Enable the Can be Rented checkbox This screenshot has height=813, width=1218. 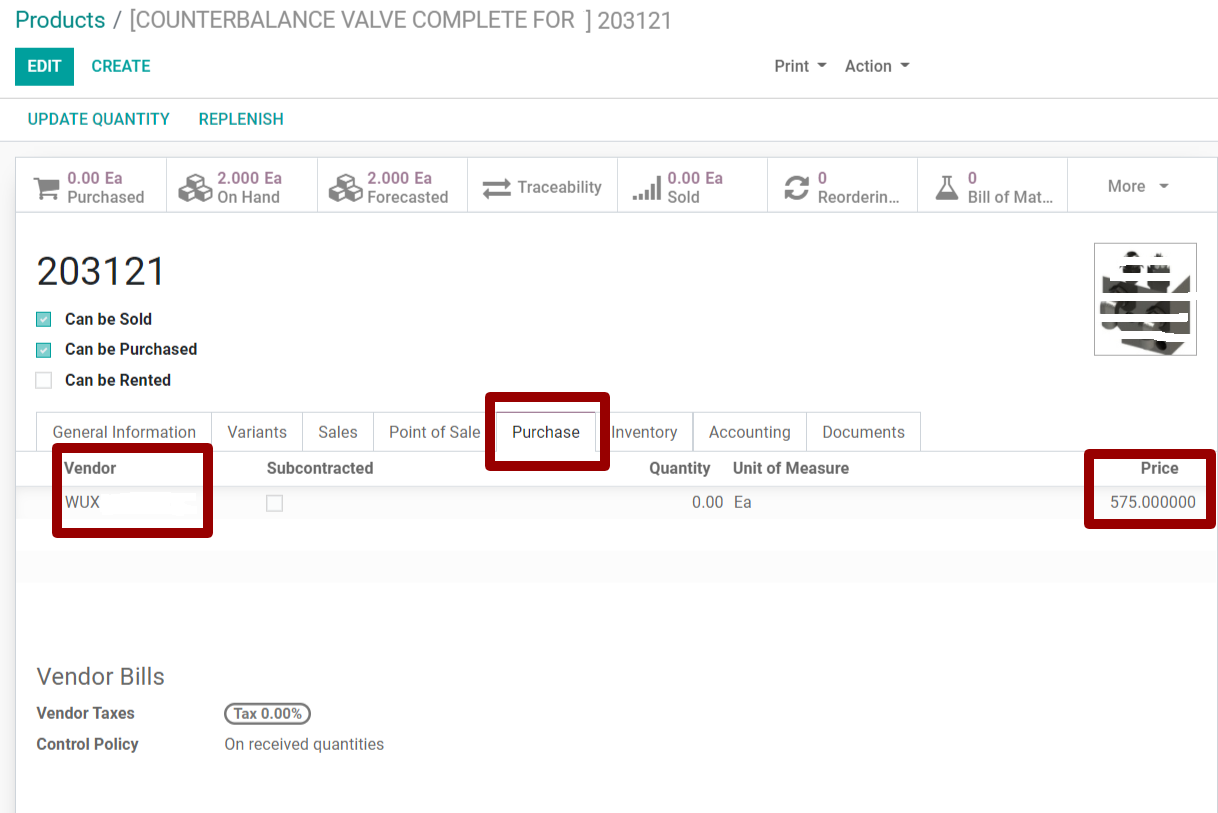click(44, 380)
